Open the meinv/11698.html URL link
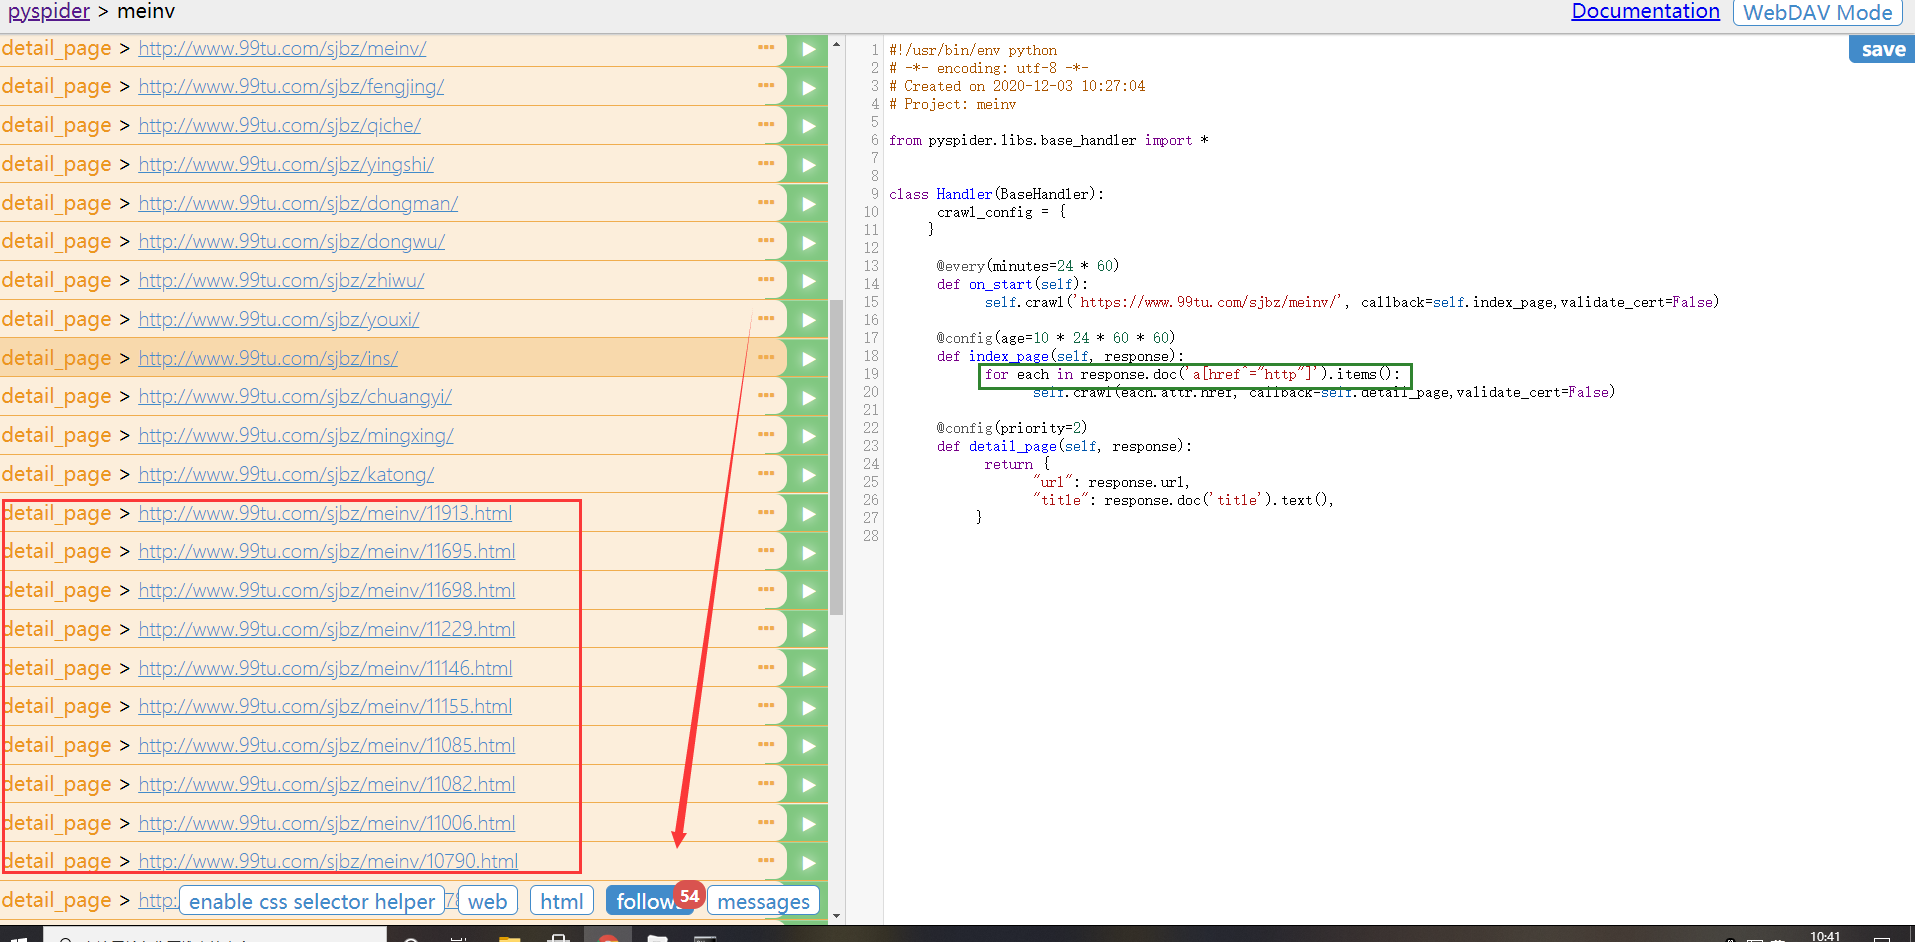Screen dimensions: 1915x942 pos(327,590)
